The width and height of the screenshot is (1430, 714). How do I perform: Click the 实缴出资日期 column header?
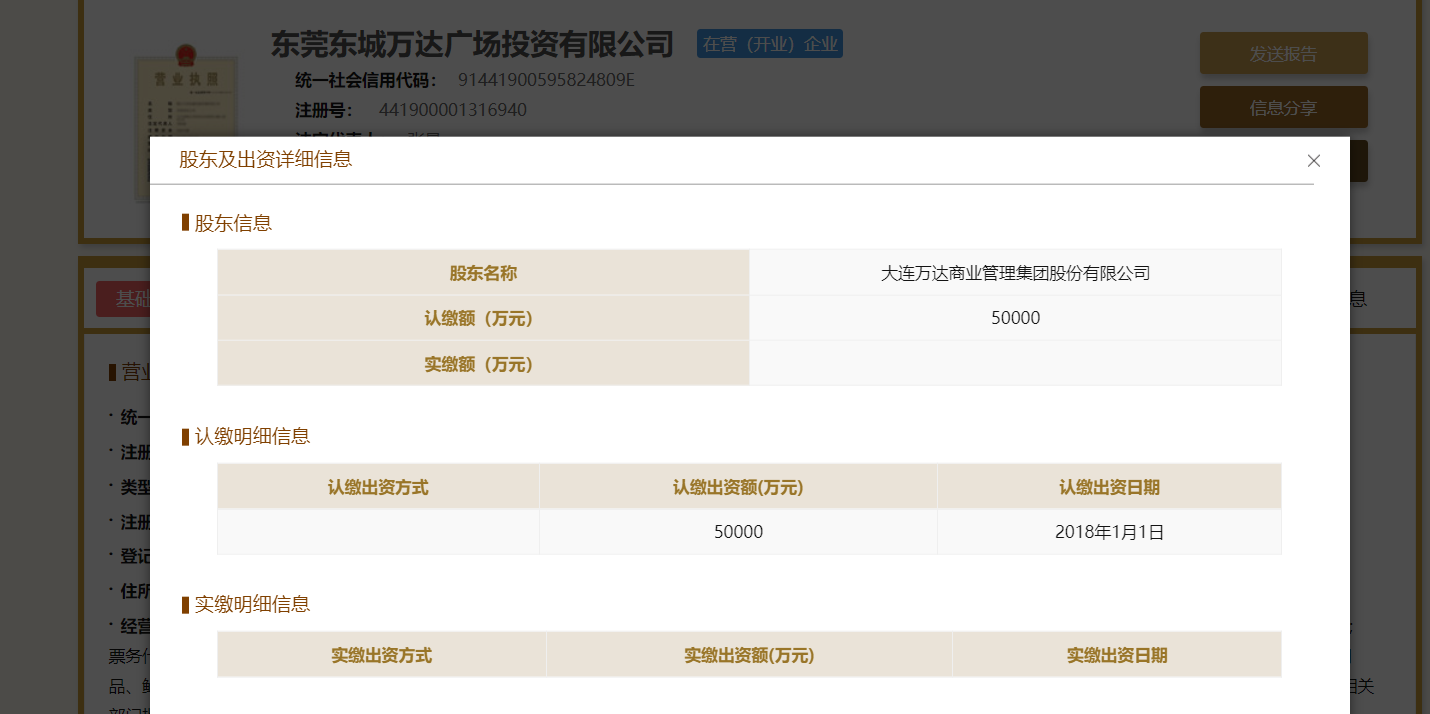(x=1117, y=655)
